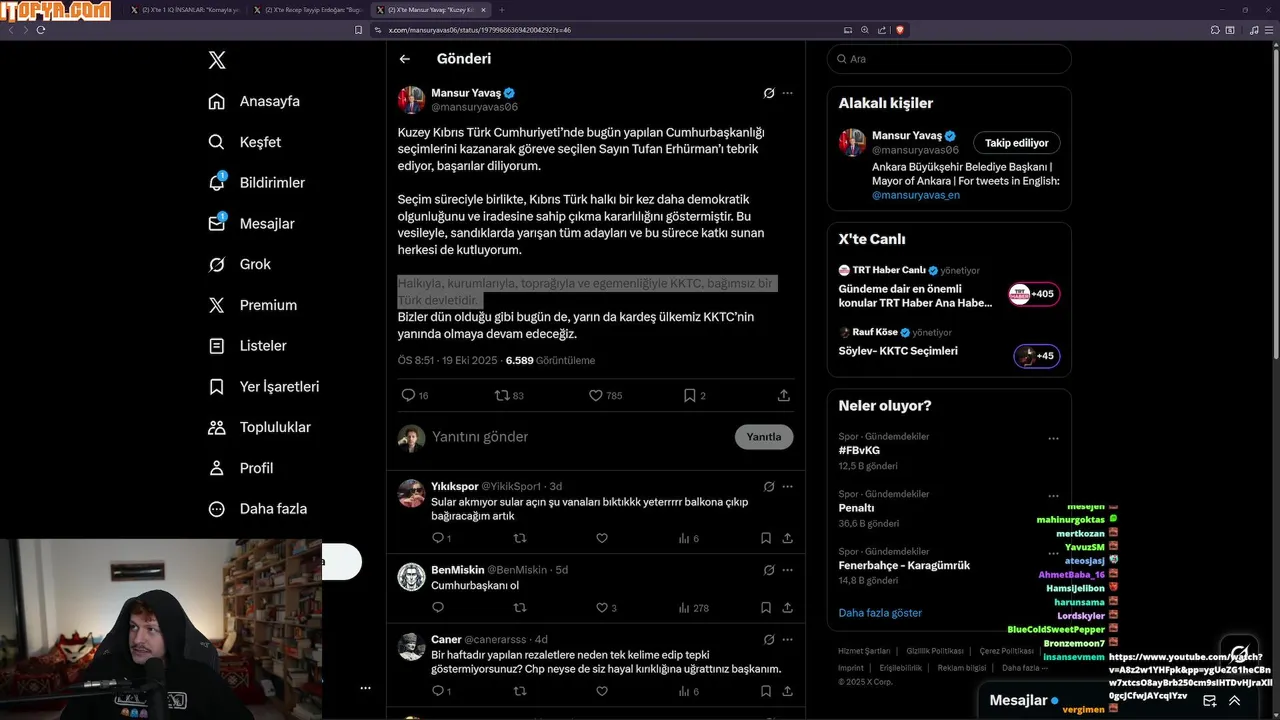
Task: Open the #FBvKG trending topic
Action: pos(859,450)
